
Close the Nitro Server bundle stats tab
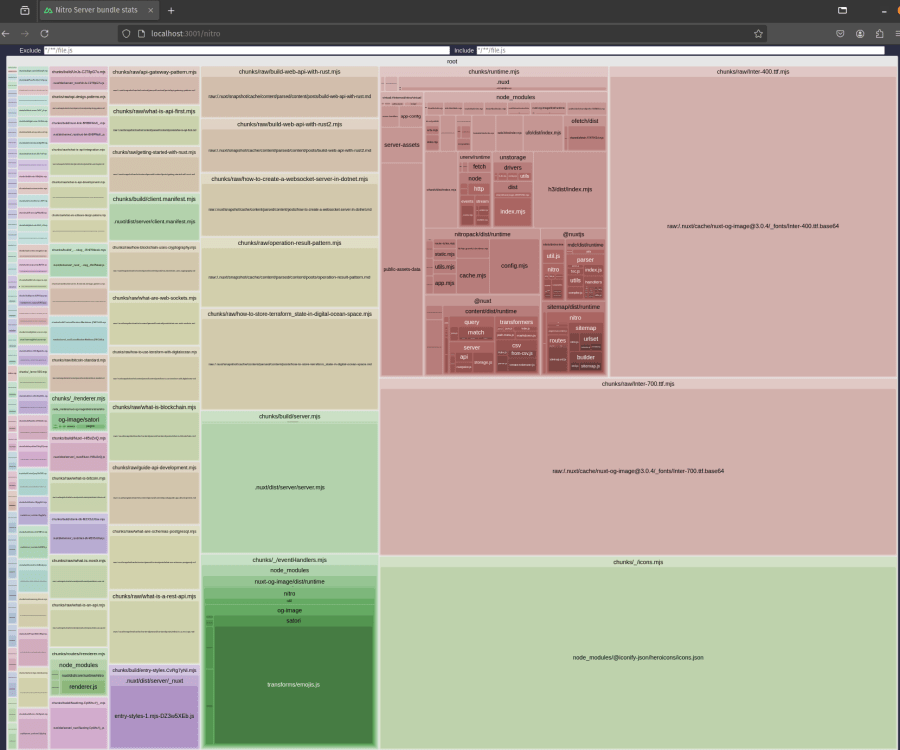point(150,10)
